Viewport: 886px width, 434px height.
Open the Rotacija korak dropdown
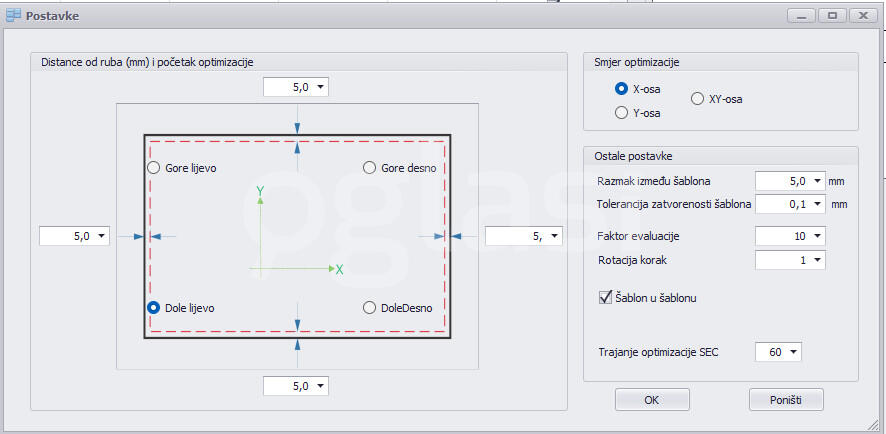pos(817,260)
